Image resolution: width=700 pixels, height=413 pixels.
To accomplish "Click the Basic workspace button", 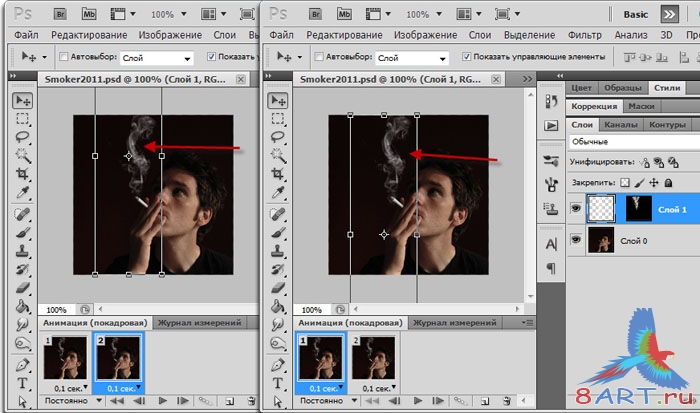I will coord(636,14).
